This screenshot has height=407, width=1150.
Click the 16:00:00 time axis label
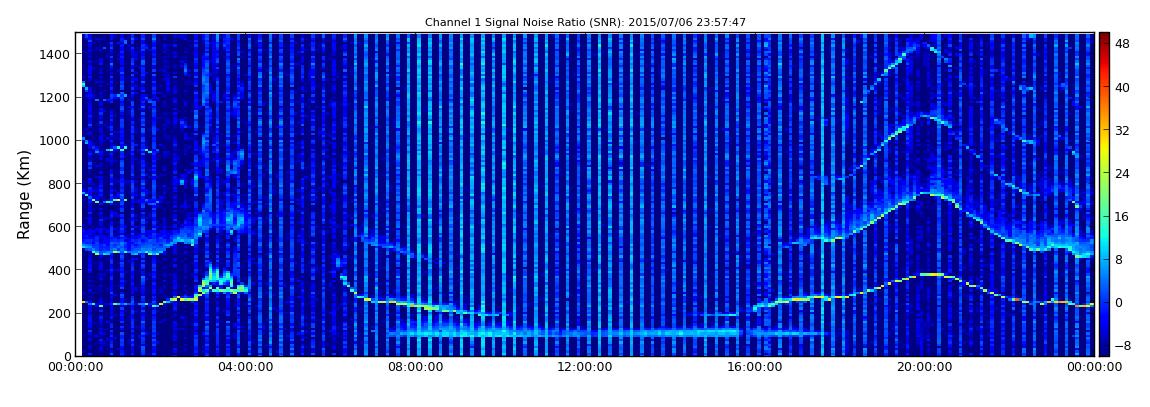pyautogui.click(x=755, y=367)
